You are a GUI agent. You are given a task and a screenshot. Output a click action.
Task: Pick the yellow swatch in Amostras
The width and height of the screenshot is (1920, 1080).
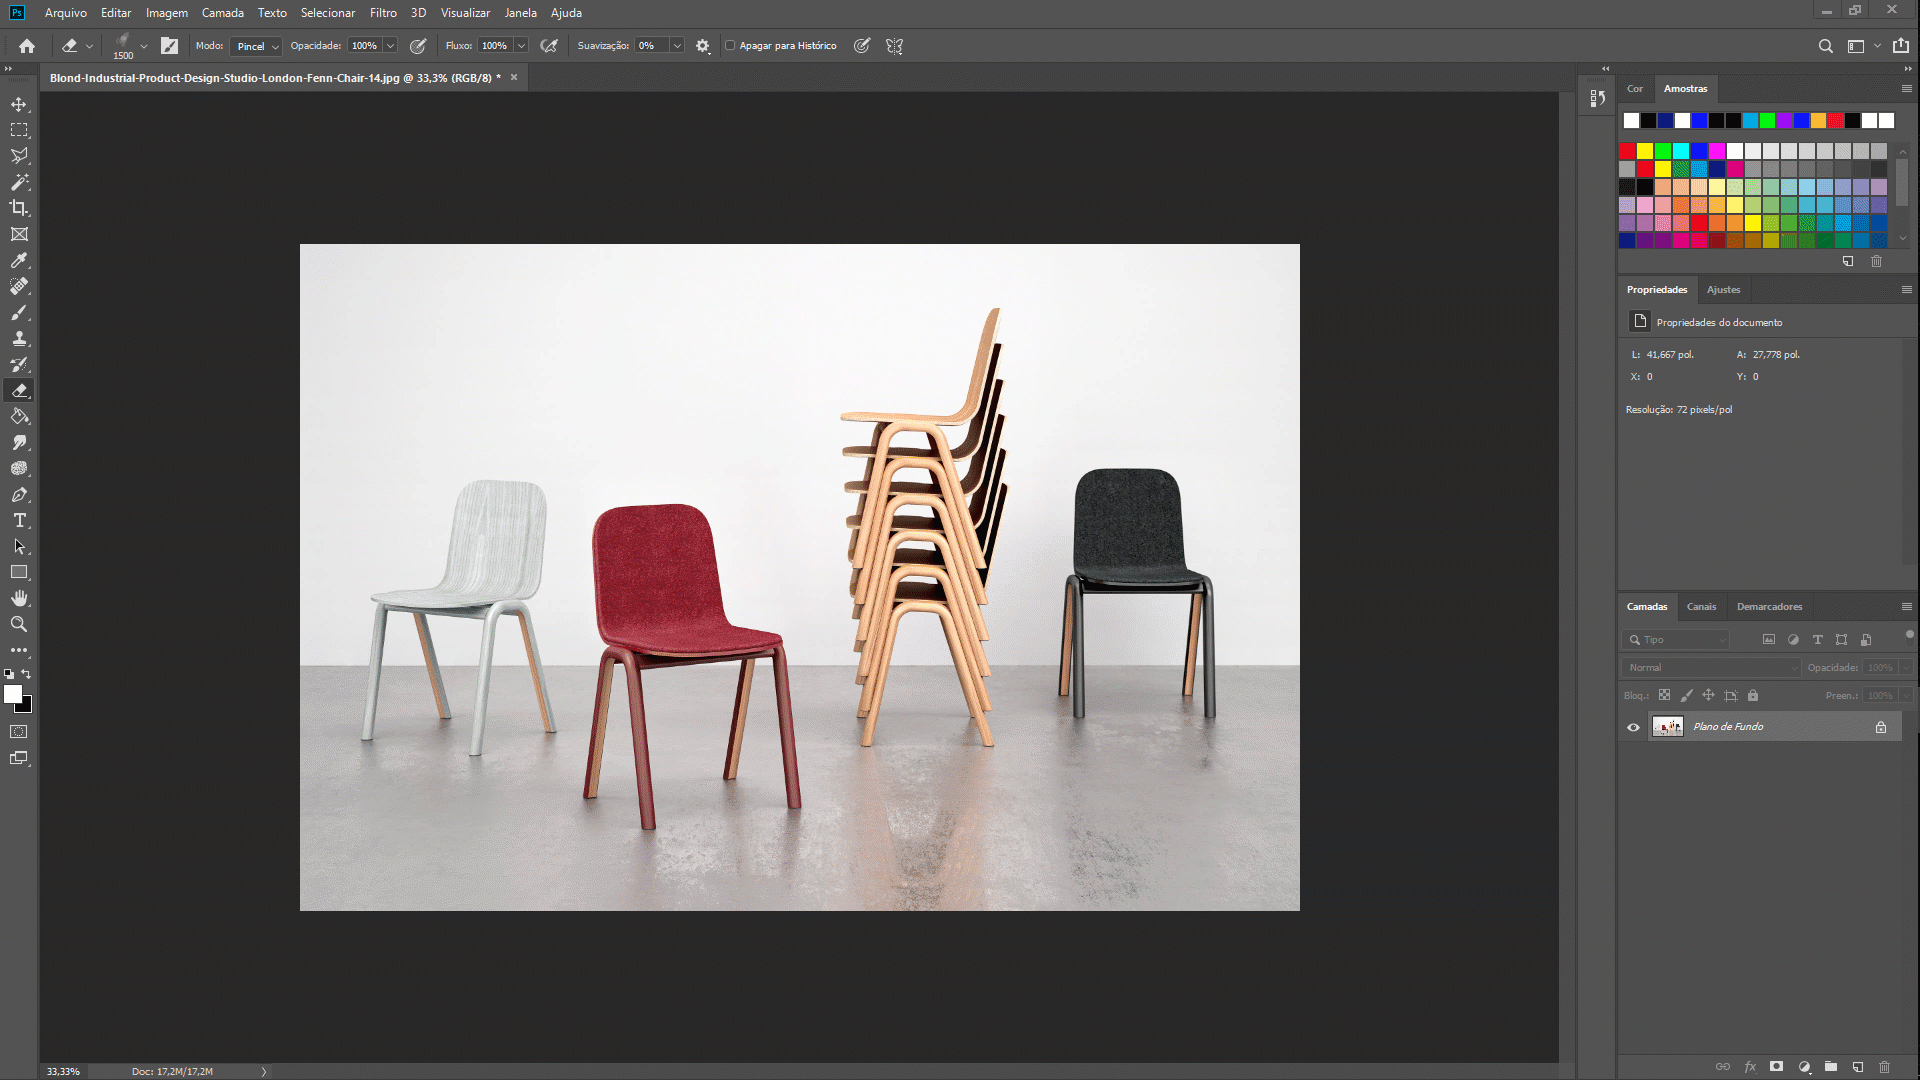coord(1645,151)
